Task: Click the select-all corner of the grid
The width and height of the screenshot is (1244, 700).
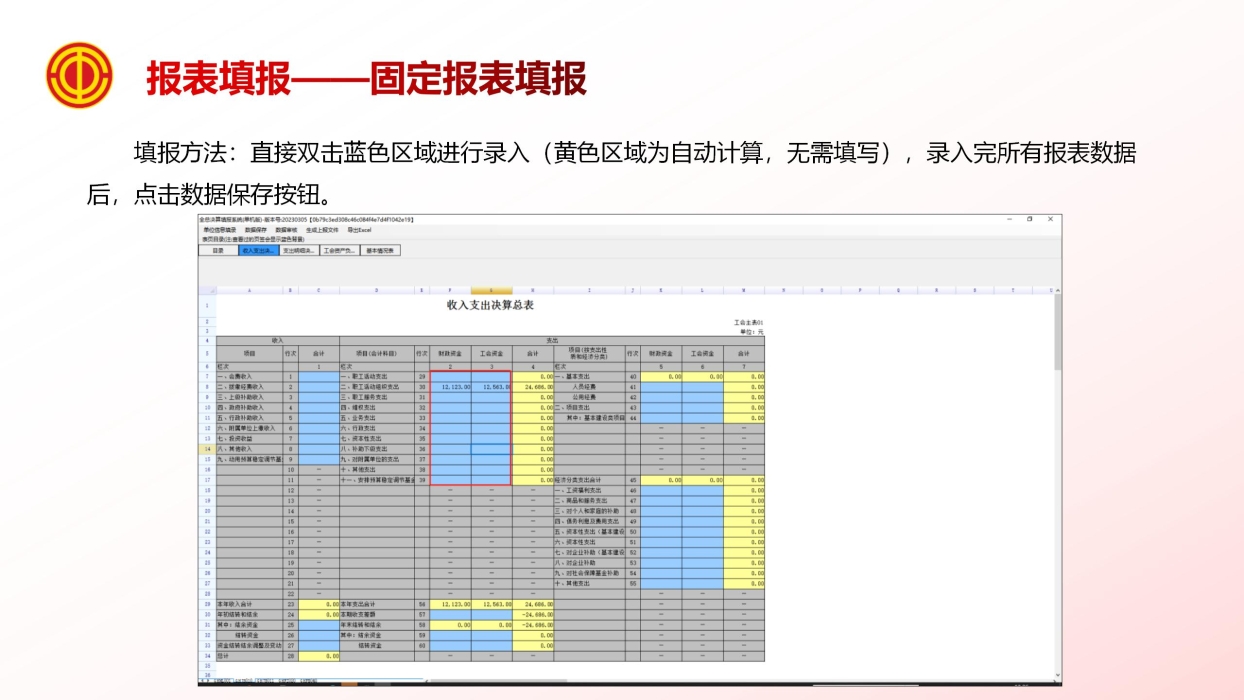Action: click(210, 289)
